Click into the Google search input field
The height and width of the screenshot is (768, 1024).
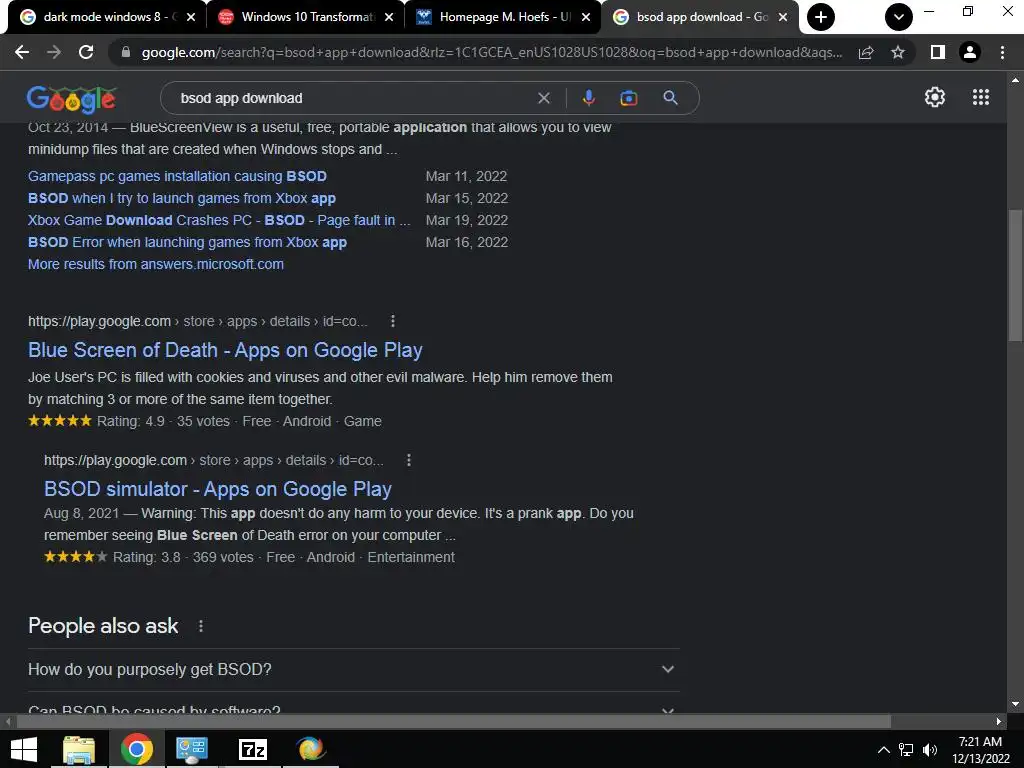pos(353,98)
